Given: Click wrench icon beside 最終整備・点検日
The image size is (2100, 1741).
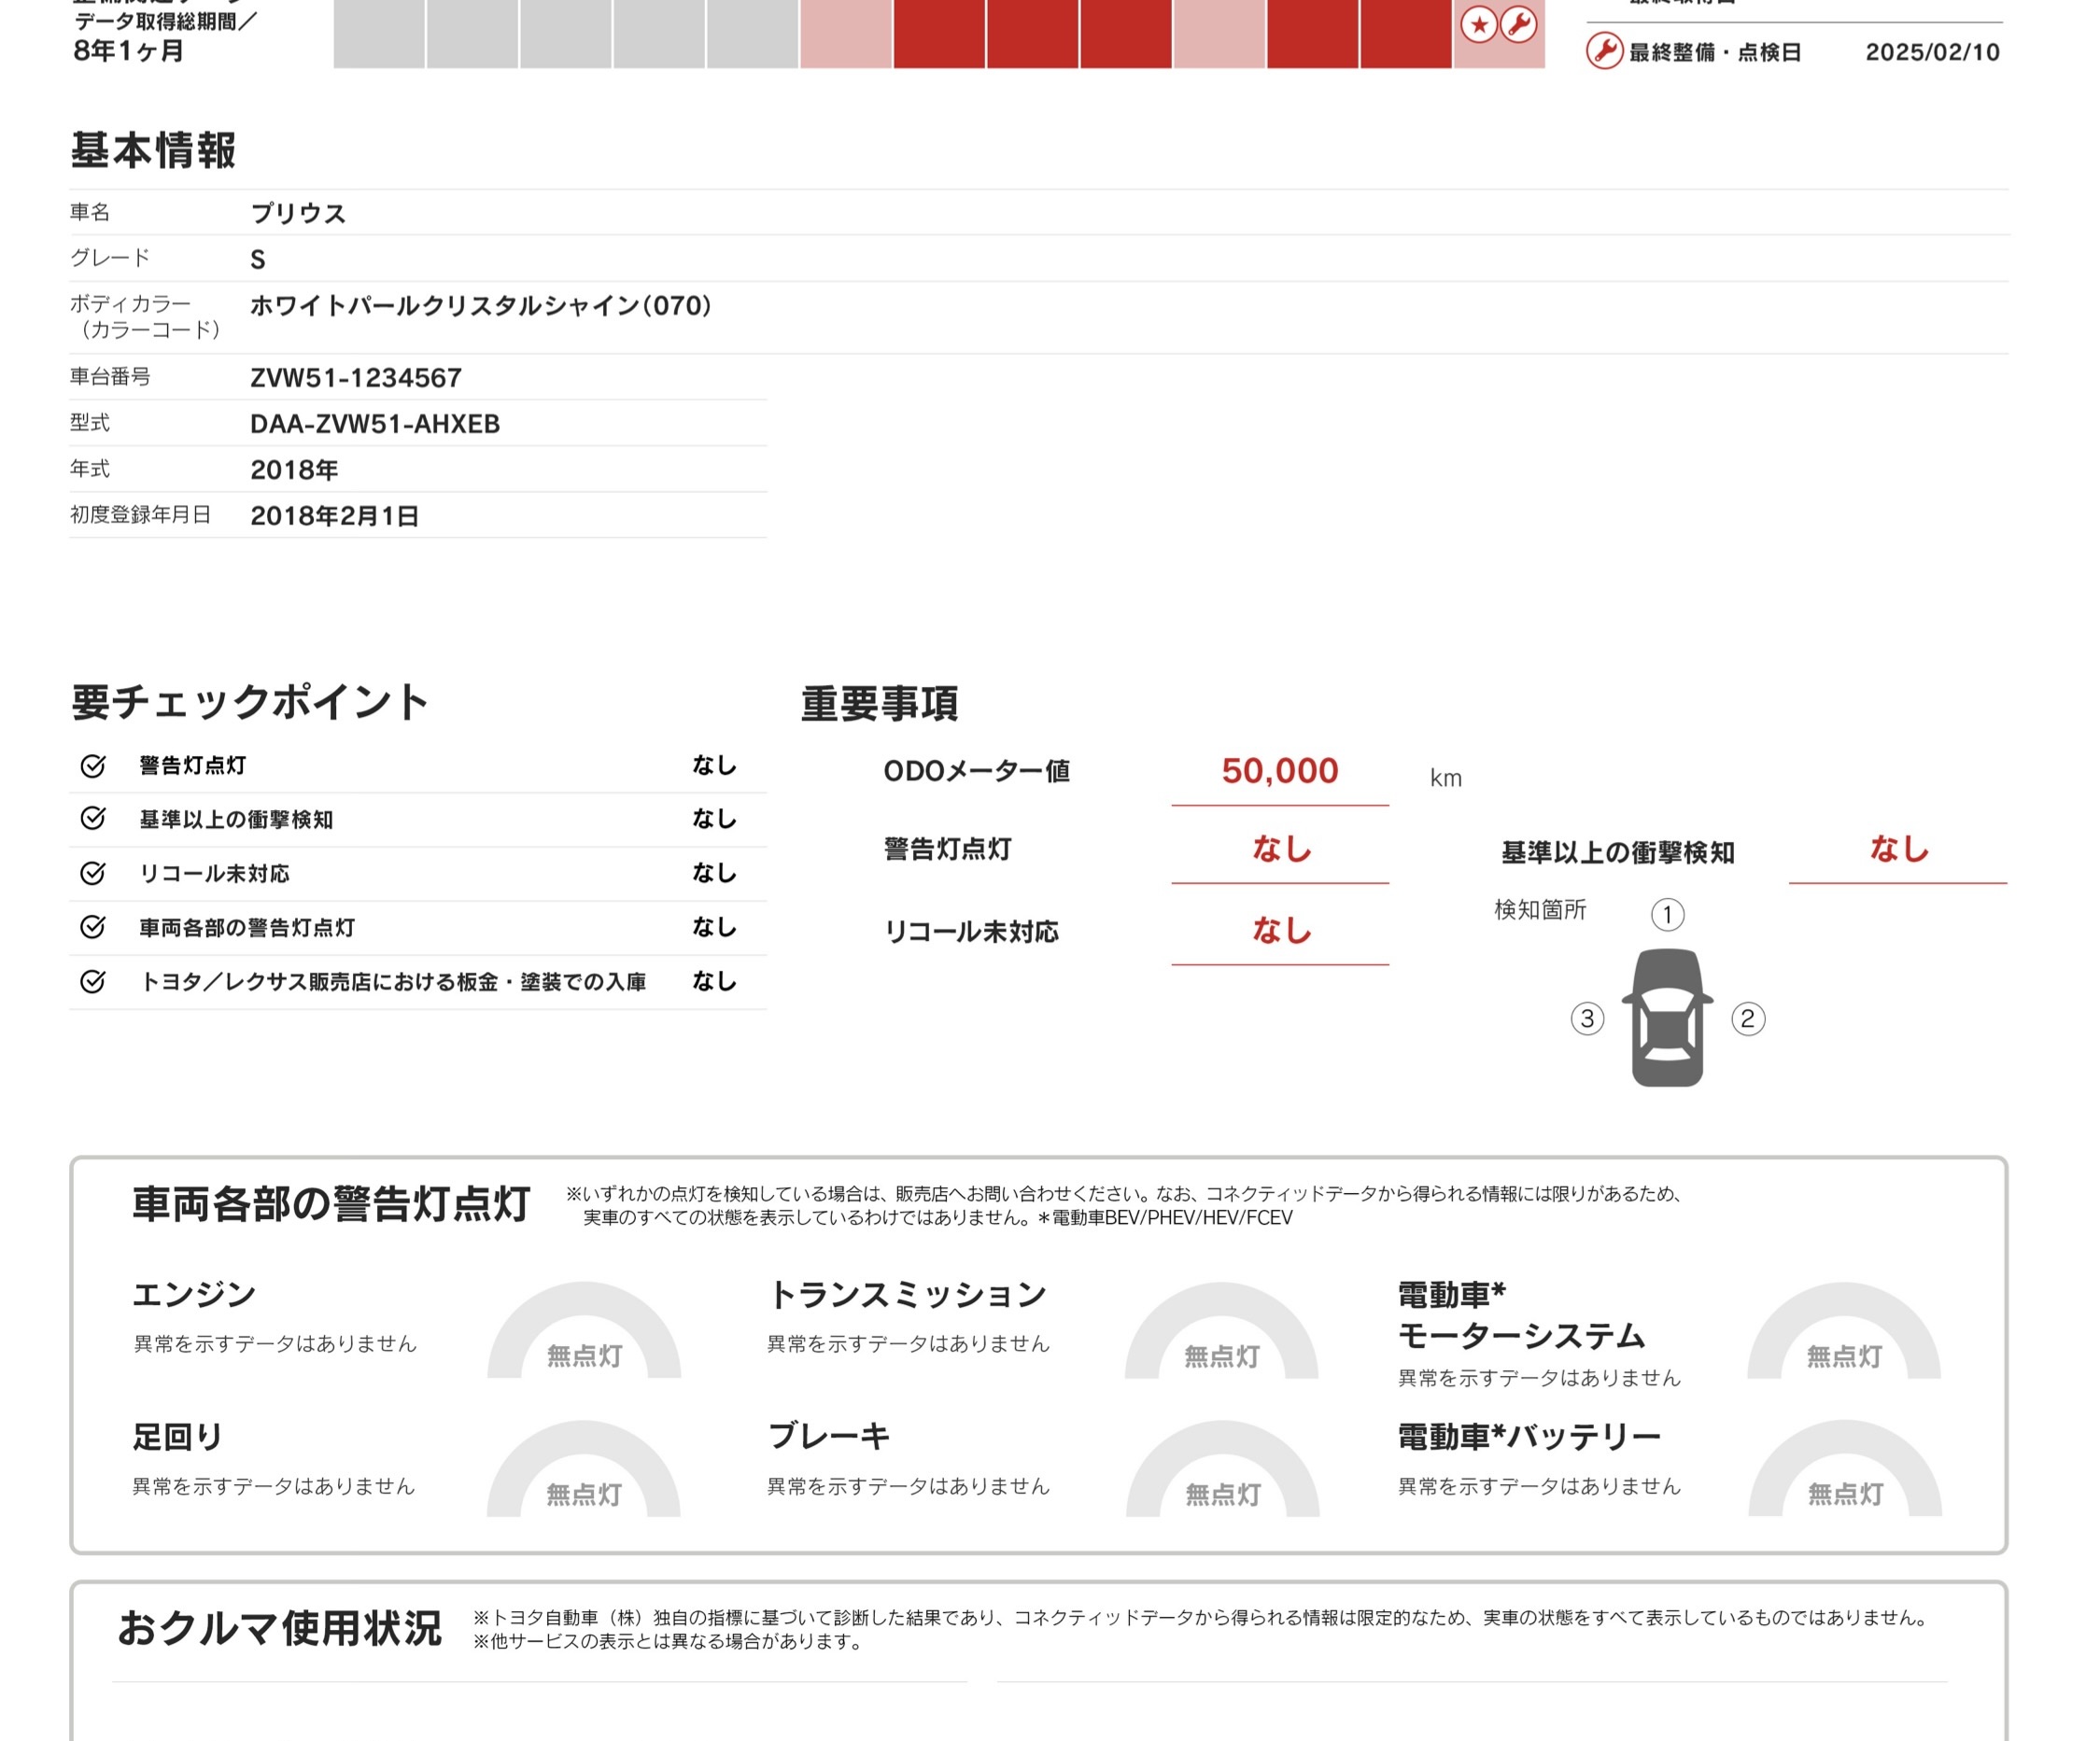Looking at the screenshot, I should 1604,51.
